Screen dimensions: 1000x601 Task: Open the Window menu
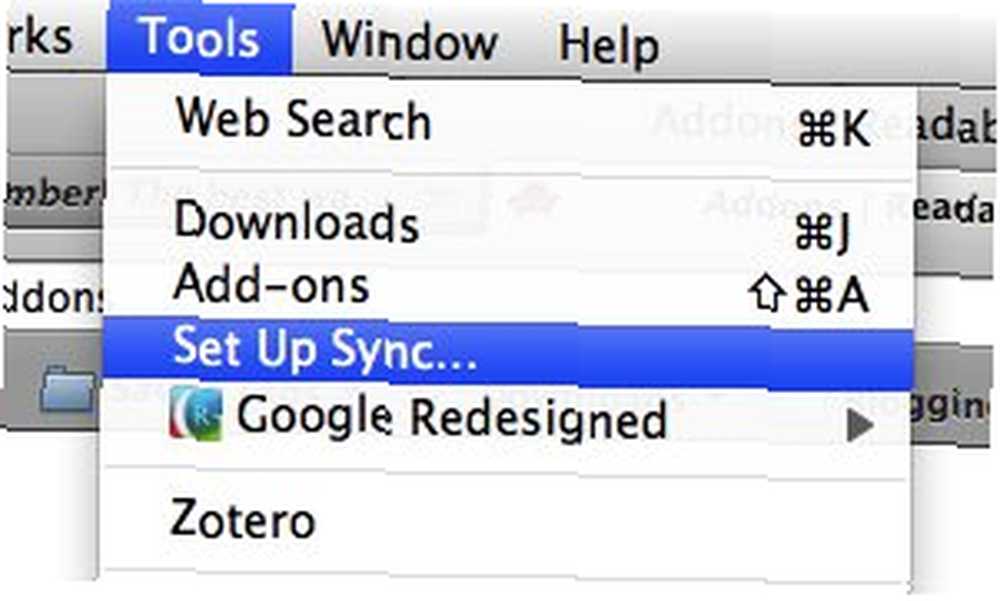[x=409, y=40]
